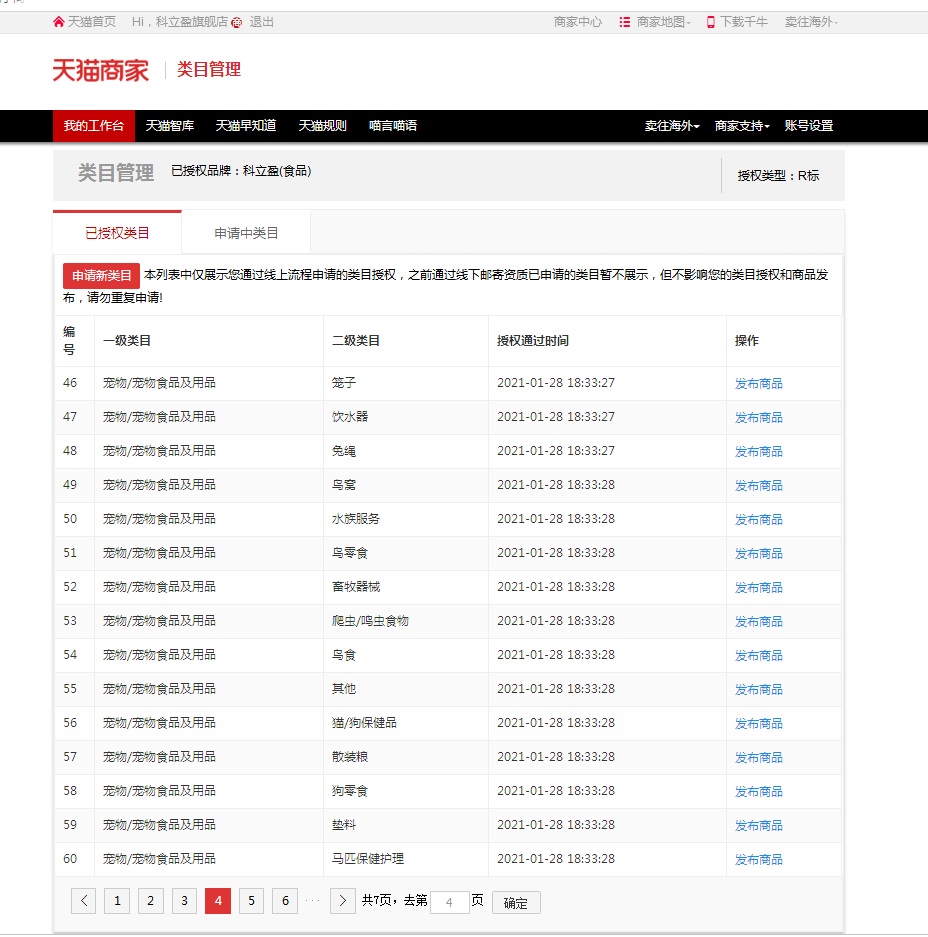
Task: Click 发布商品 for the 鸟零食 row
Action: [758, 554]
